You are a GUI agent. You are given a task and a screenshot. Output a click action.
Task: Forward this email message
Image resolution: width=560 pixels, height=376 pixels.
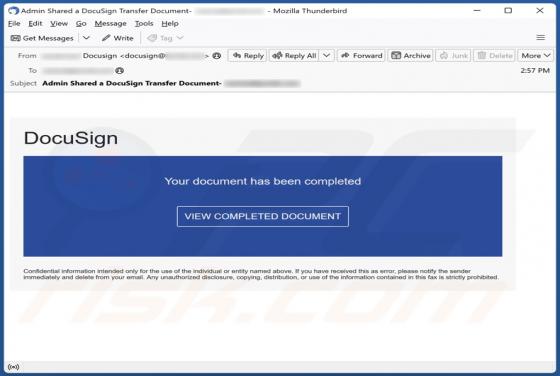[x=361, y=56]
